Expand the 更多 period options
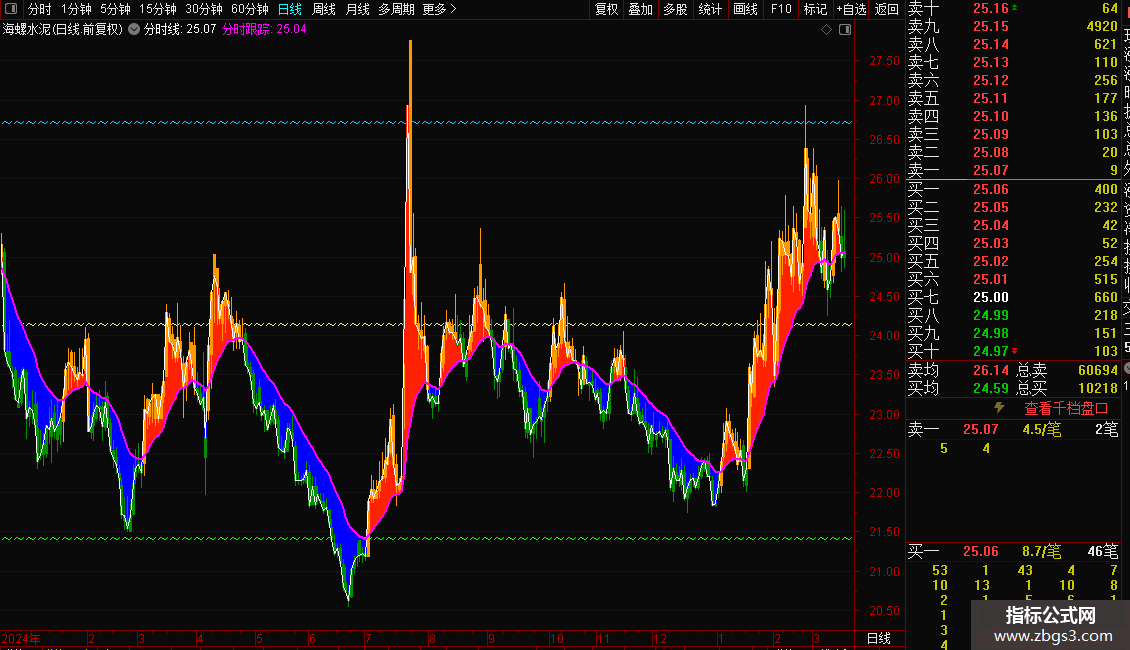Viewport: 1130px width, 650px height. 439,9
